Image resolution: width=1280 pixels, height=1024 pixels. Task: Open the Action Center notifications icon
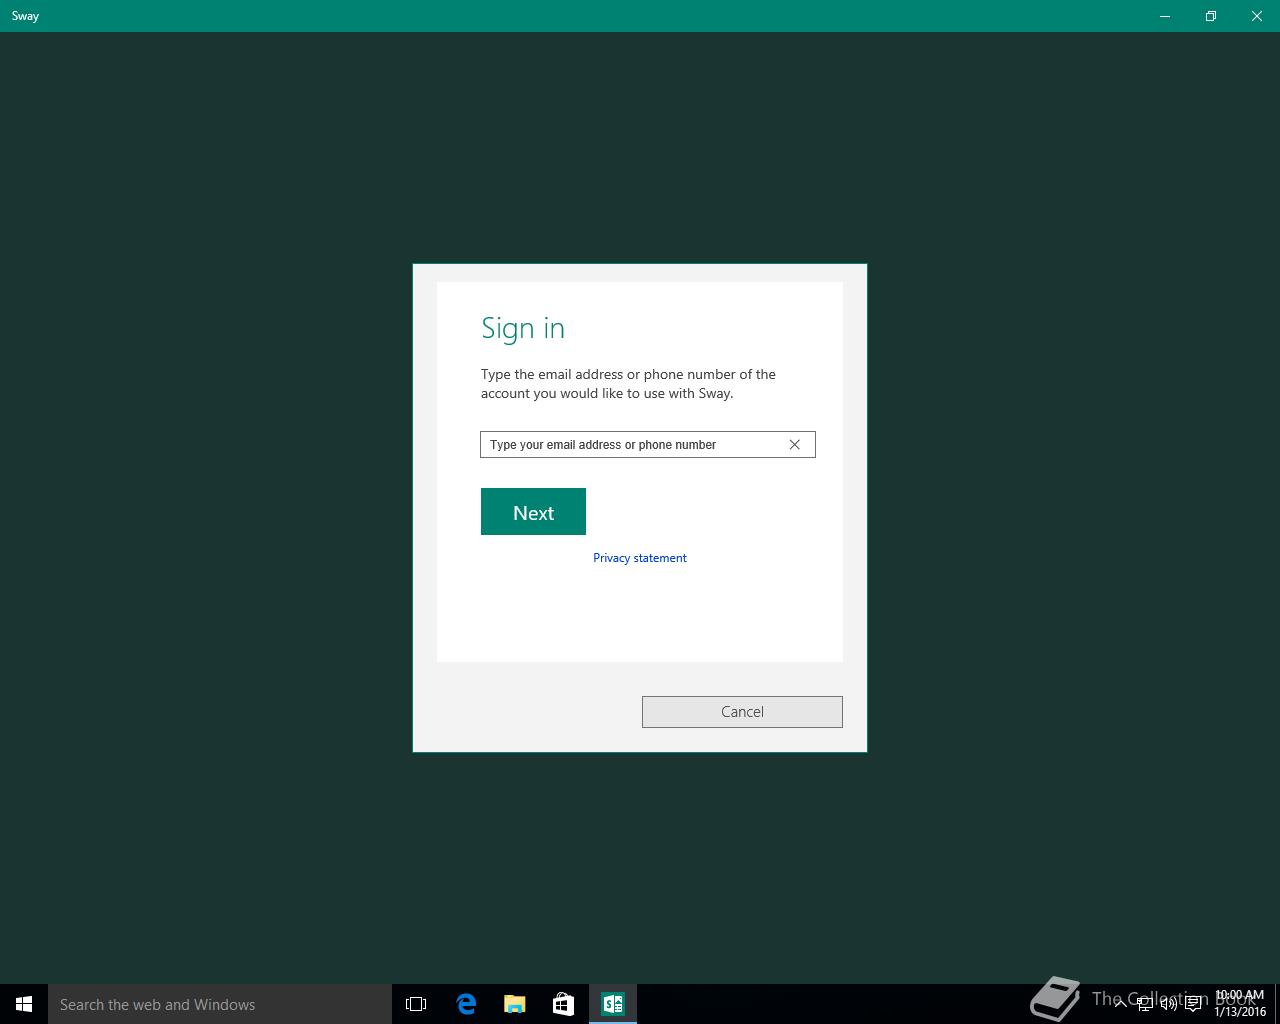pyautogui.click(x=1193, y=1004)
